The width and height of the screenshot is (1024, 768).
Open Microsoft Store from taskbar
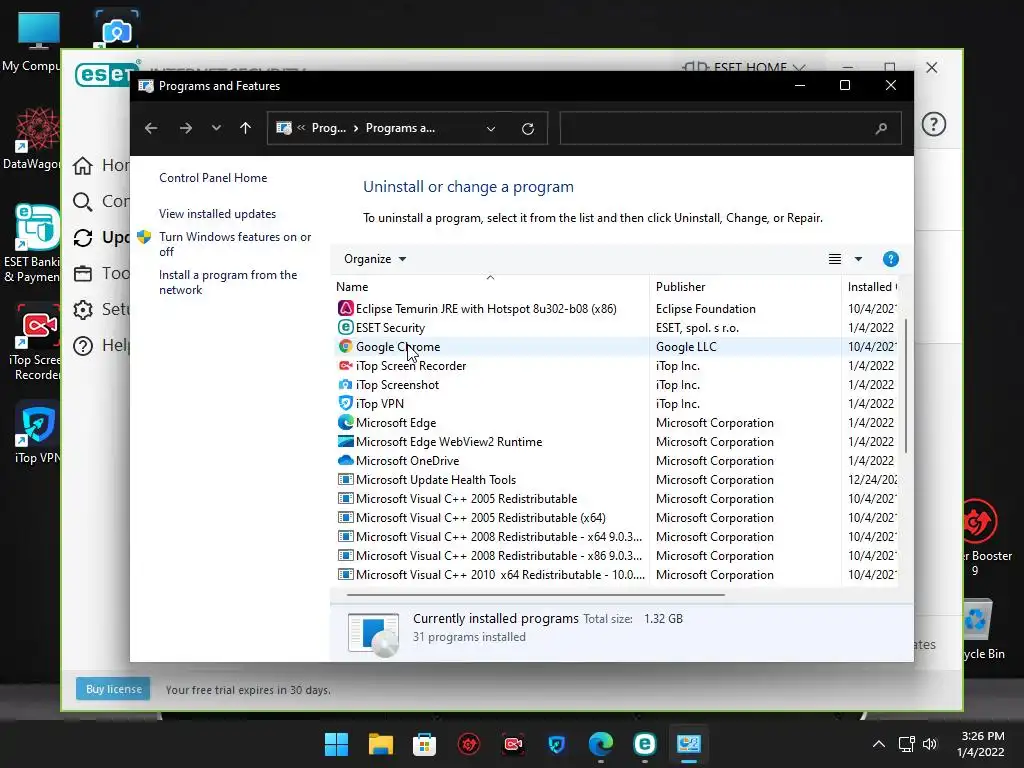pyautogui.click(x=424, y=744)
